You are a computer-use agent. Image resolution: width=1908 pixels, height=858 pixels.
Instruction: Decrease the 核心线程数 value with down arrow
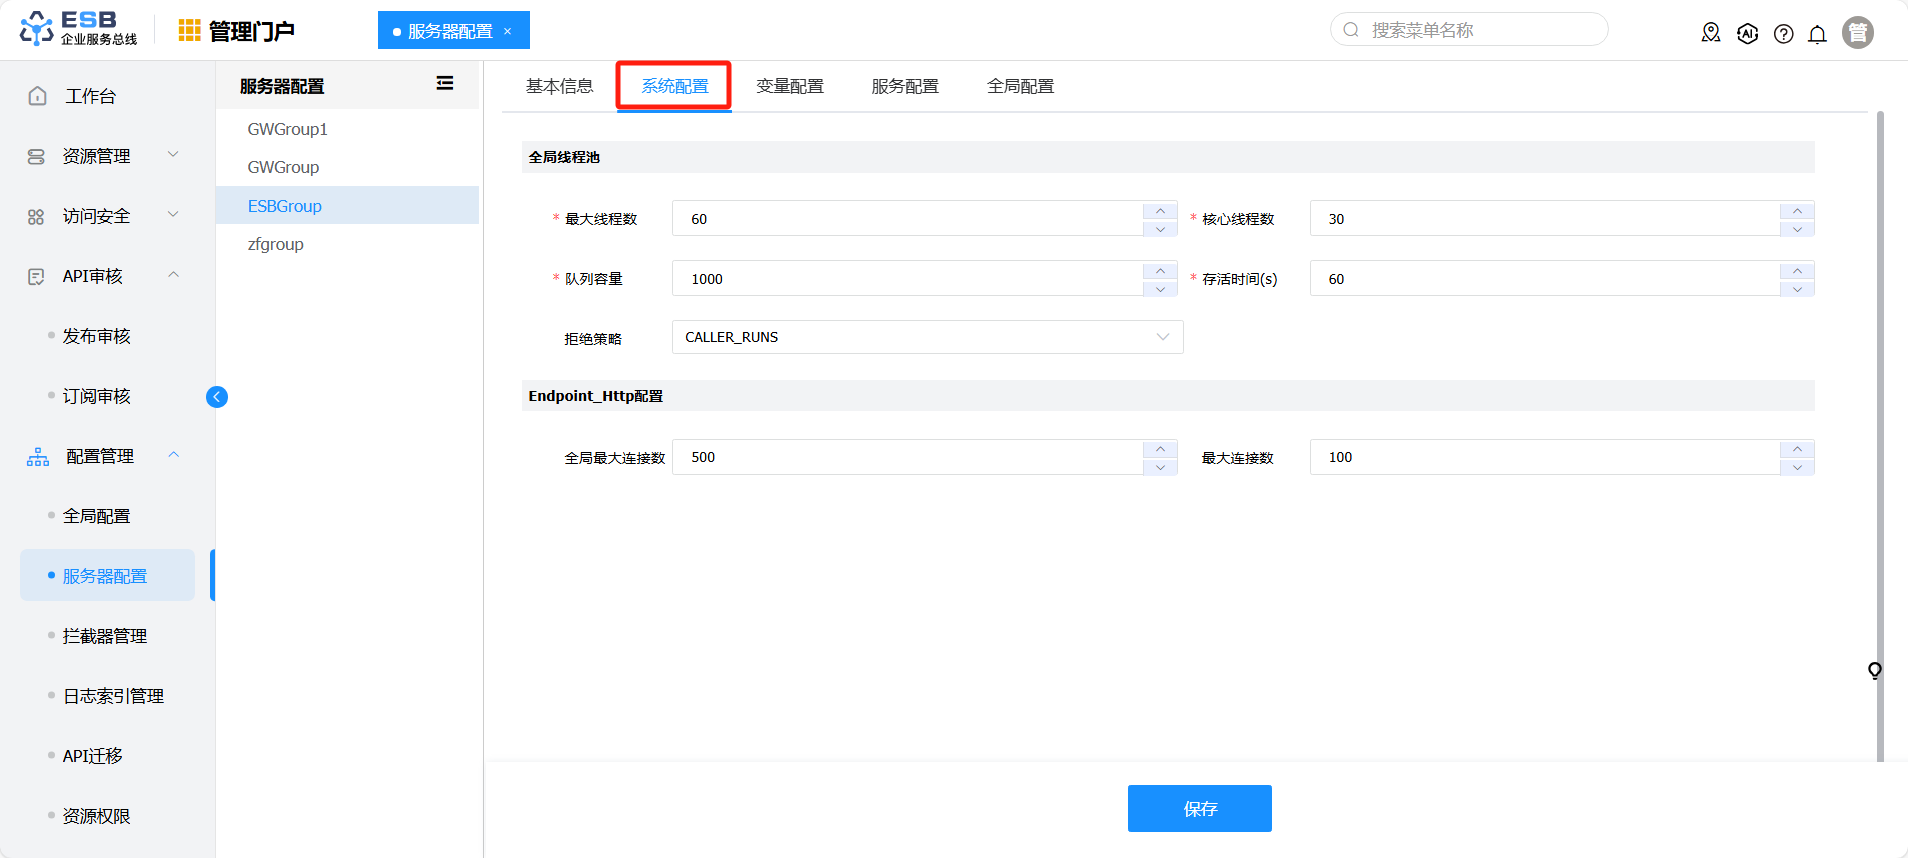pos(1797,228)
